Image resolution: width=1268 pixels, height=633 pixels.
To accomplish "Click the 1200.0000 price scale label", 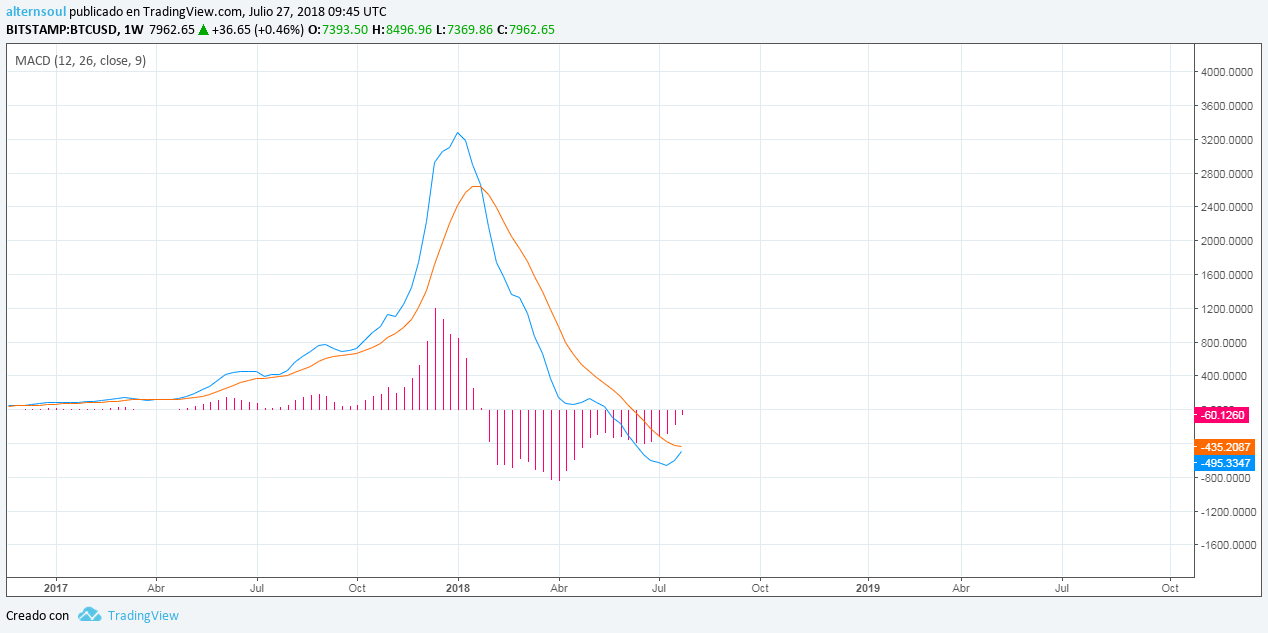I will click(1227, 309).
